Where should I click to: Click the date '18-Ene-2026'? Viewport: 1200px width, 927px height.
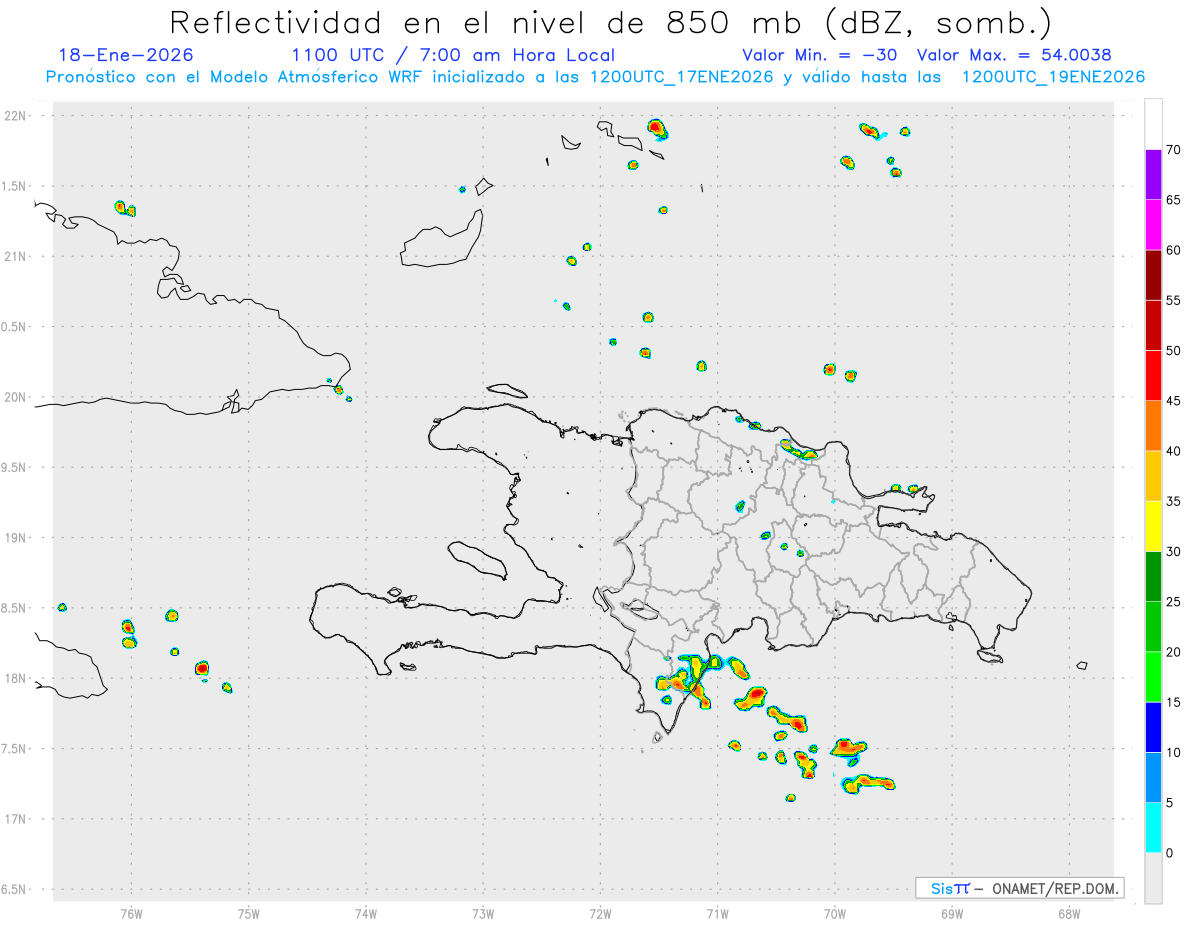point(126,55)
